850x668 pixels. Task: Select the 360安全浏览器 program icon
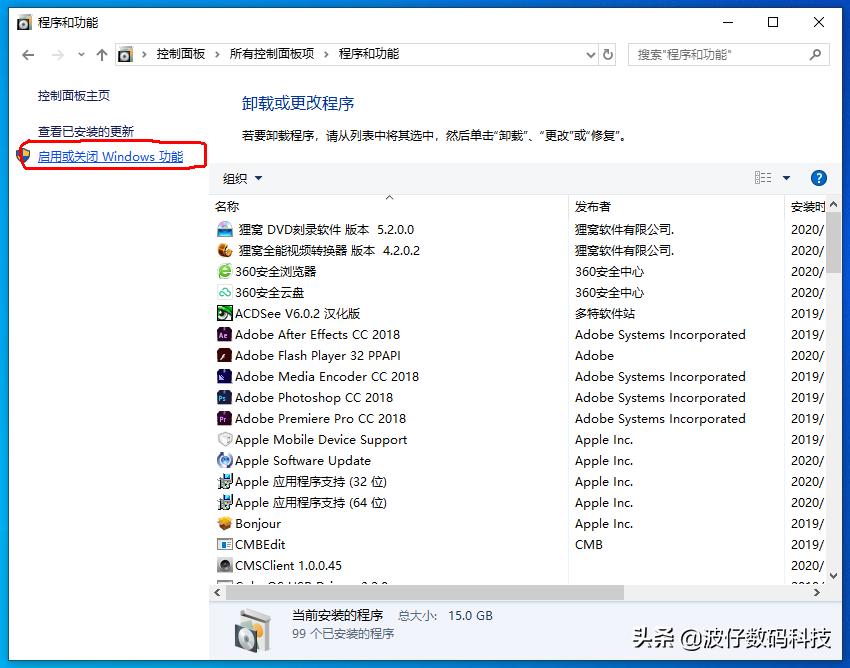(x=225, y=271)
